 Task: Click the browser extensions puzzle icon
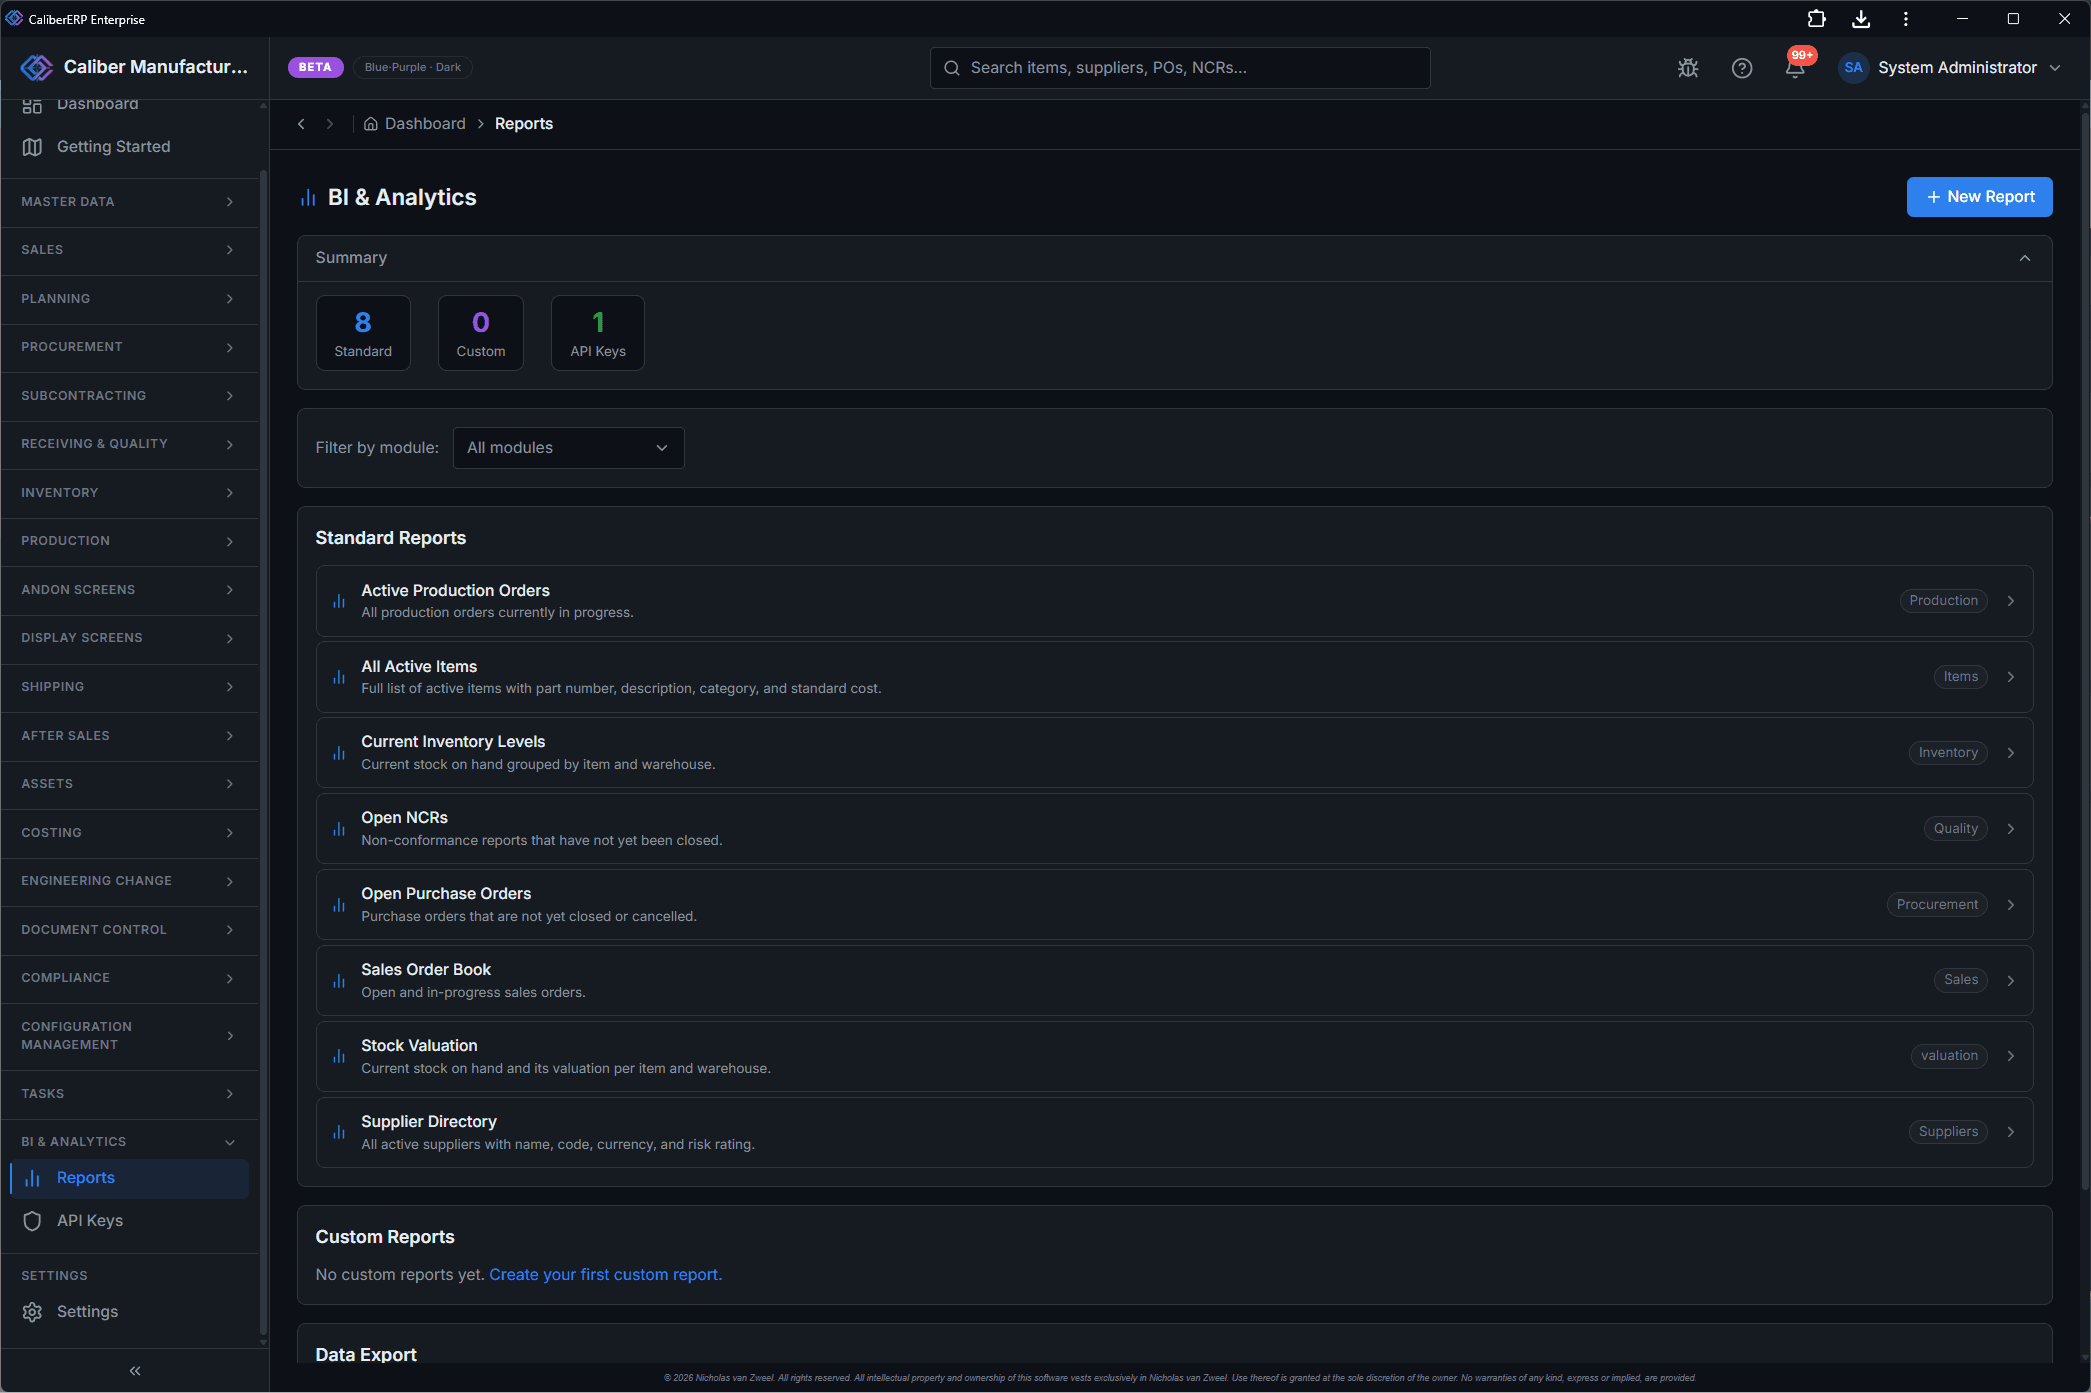click(1817, 19)
